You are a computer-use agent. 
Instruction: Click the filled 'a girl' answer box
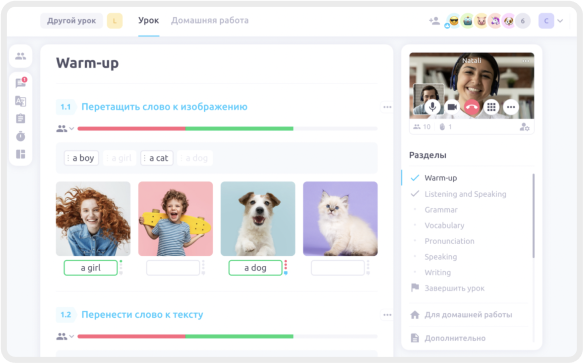pos(91,268)
